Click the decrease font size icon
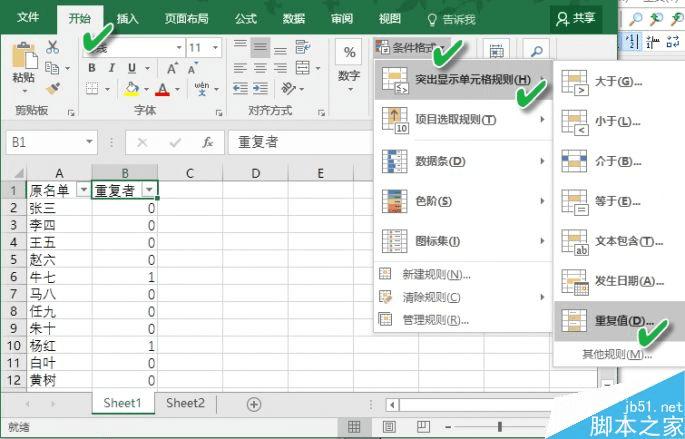This screenshot has height=439, width=685. [192, 69]
